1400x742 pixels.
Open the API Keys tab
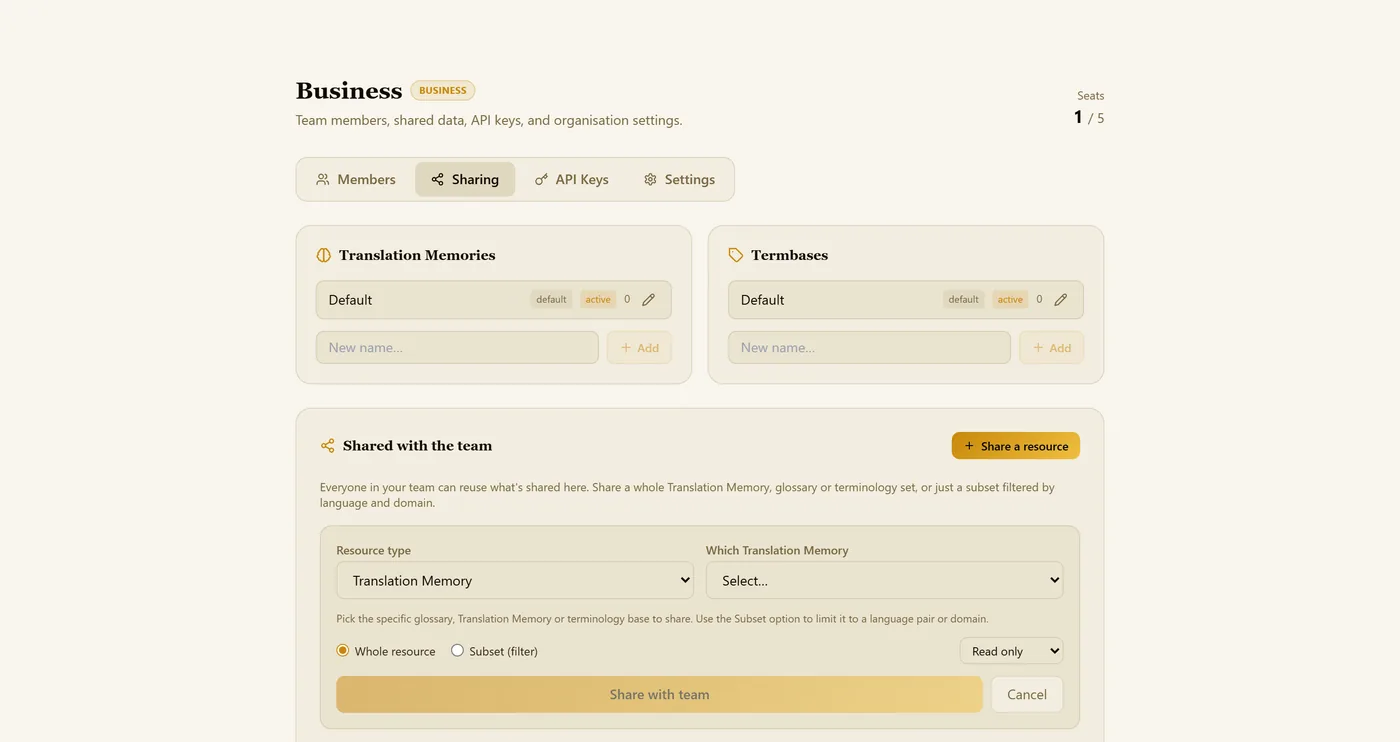click(572, 179)
